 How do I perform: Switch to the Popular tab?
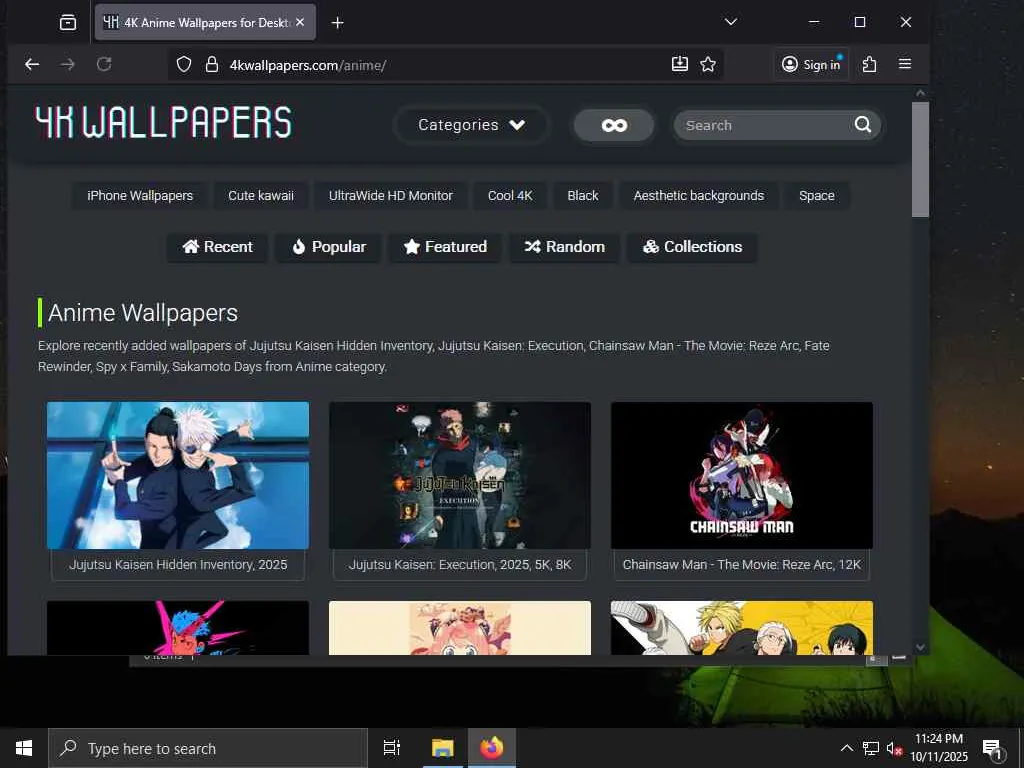[328, 247]
